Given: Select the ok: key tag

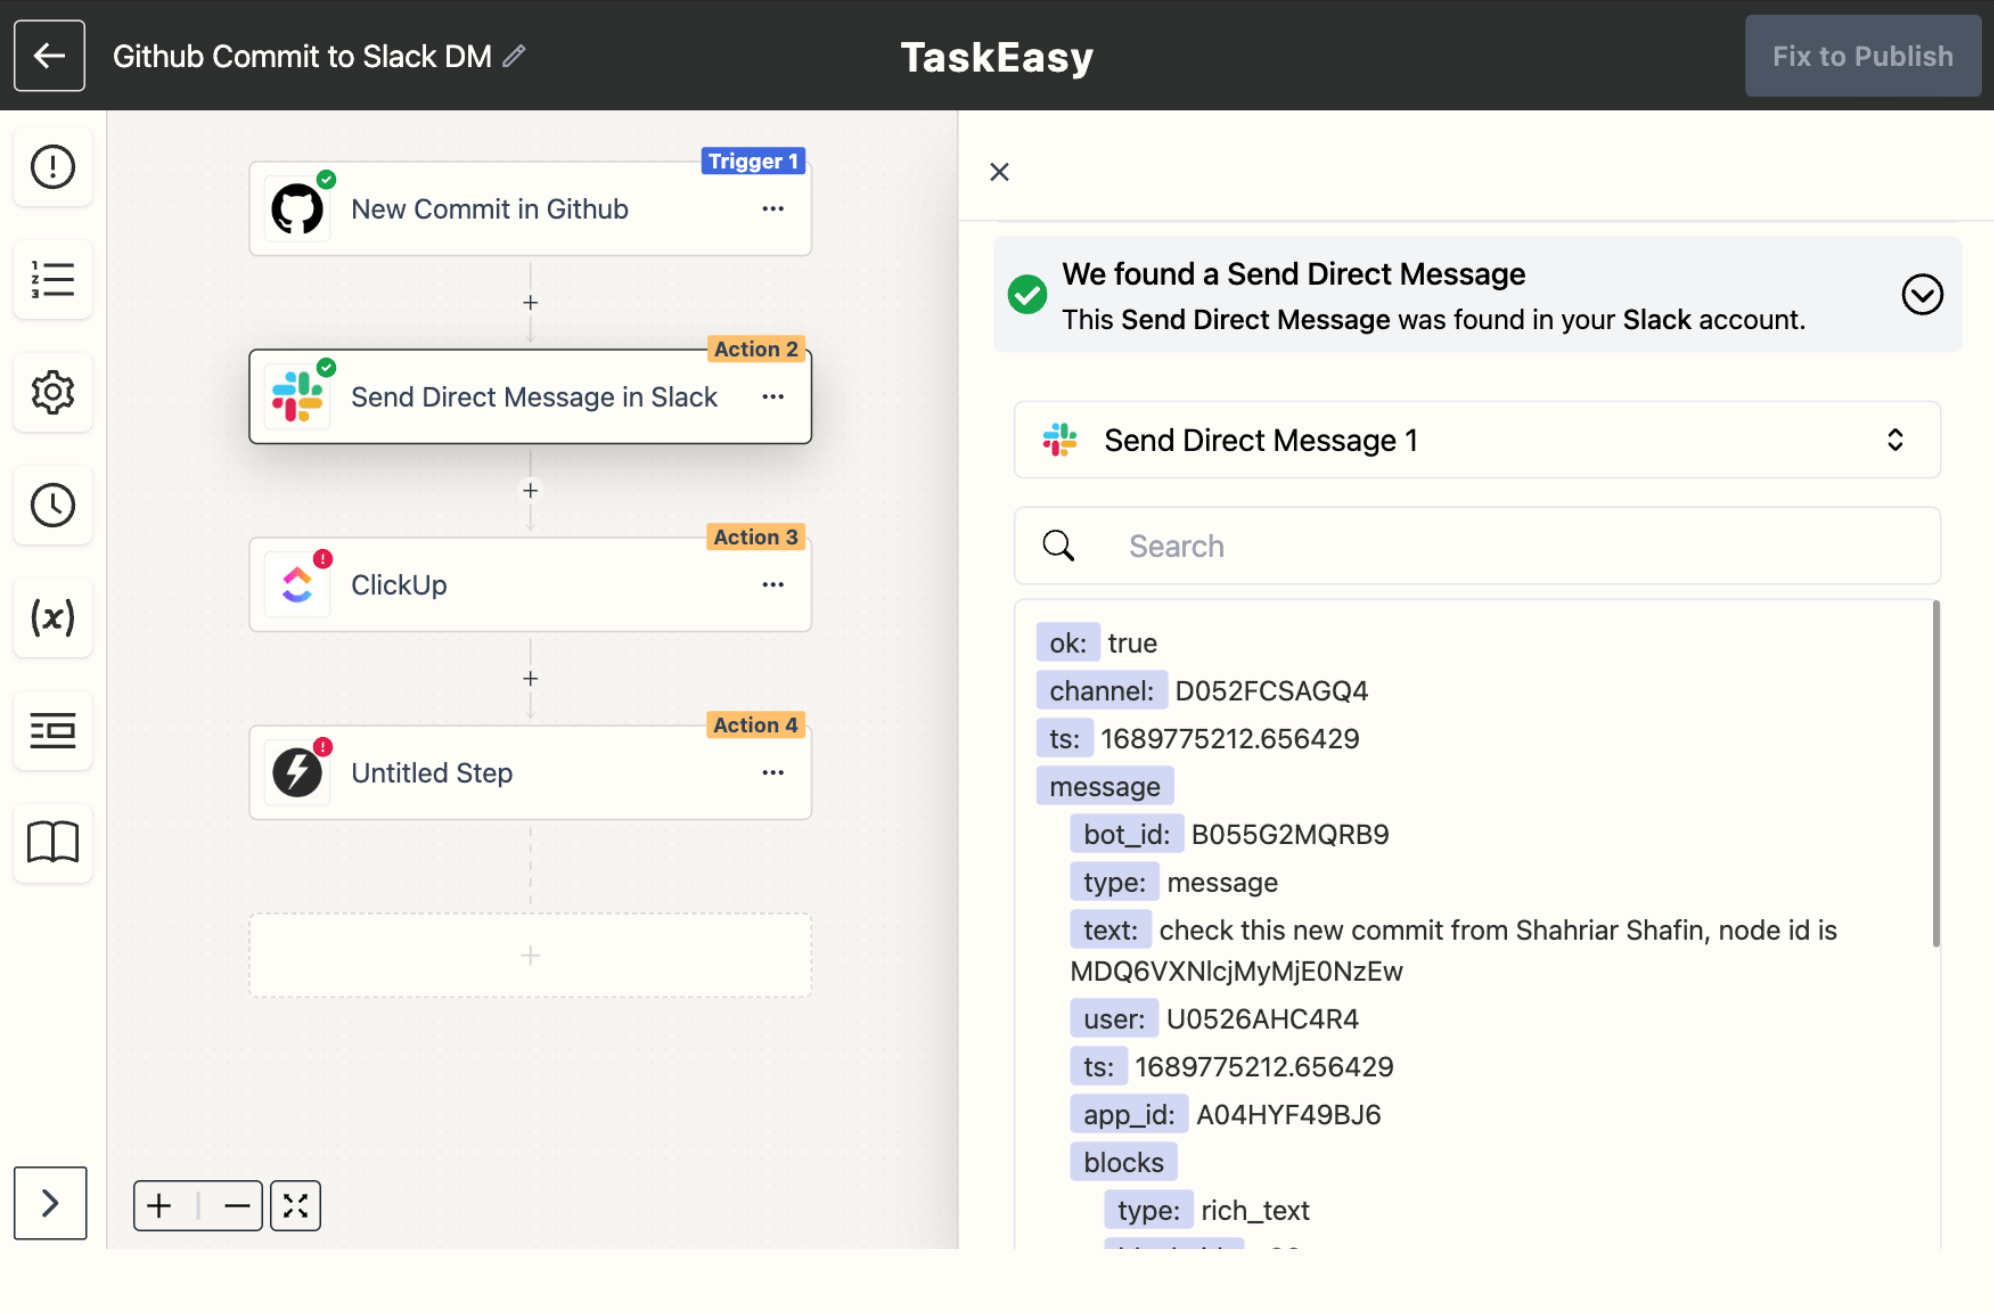Looking at the screenshot, I should click(x=1068, y=643).
